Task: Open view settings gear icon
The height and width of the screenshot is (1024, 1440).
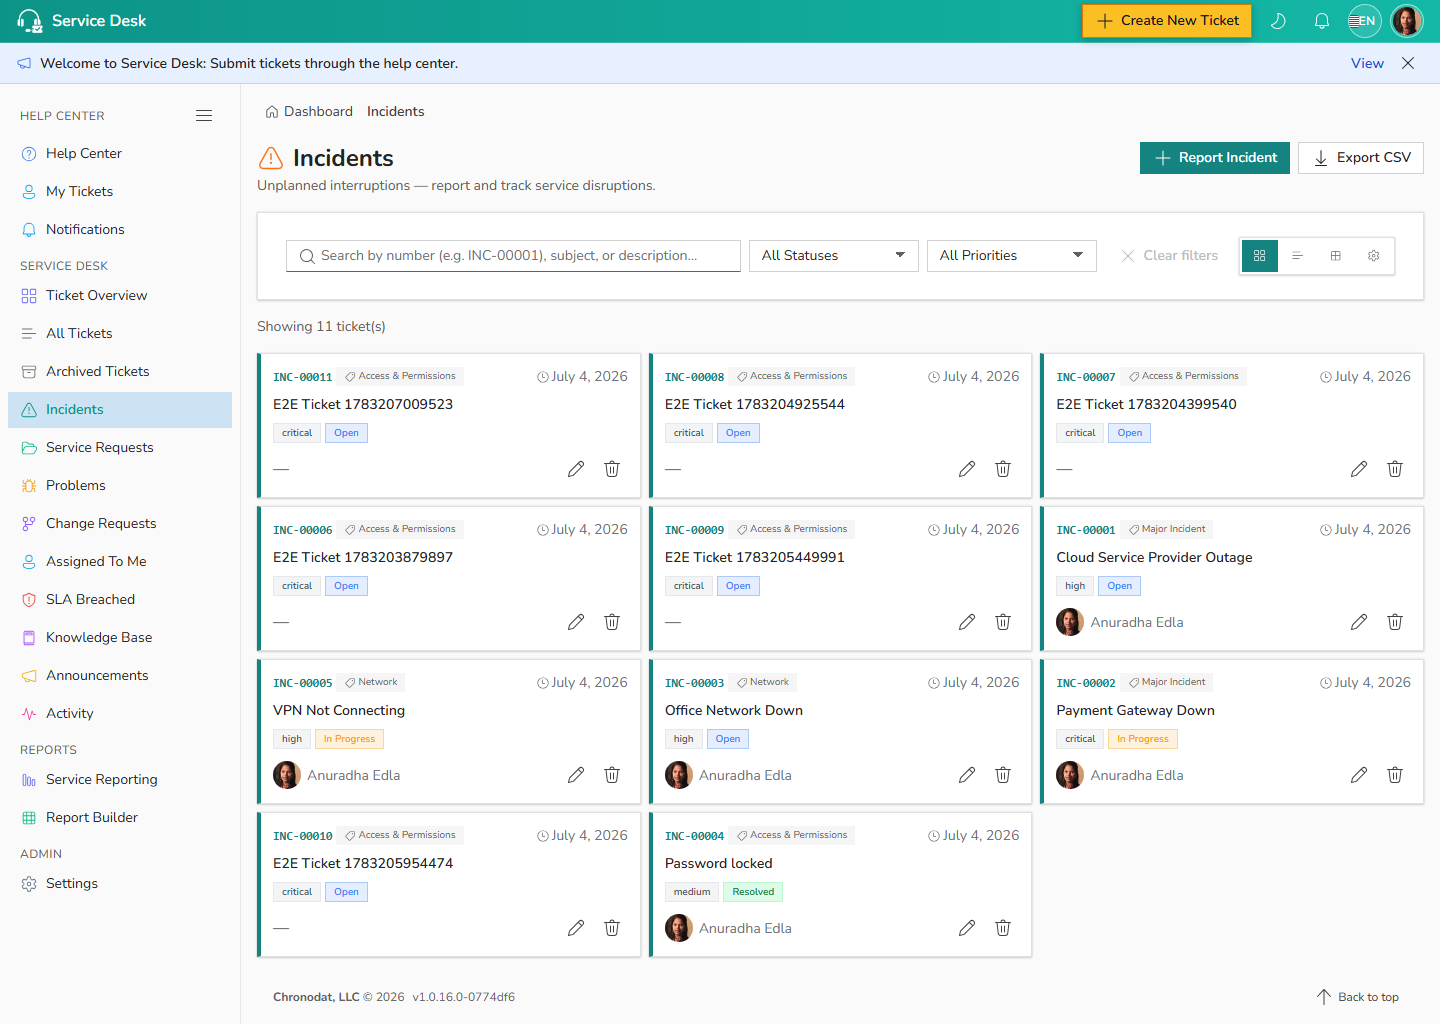Action: tap(1374, 256)
